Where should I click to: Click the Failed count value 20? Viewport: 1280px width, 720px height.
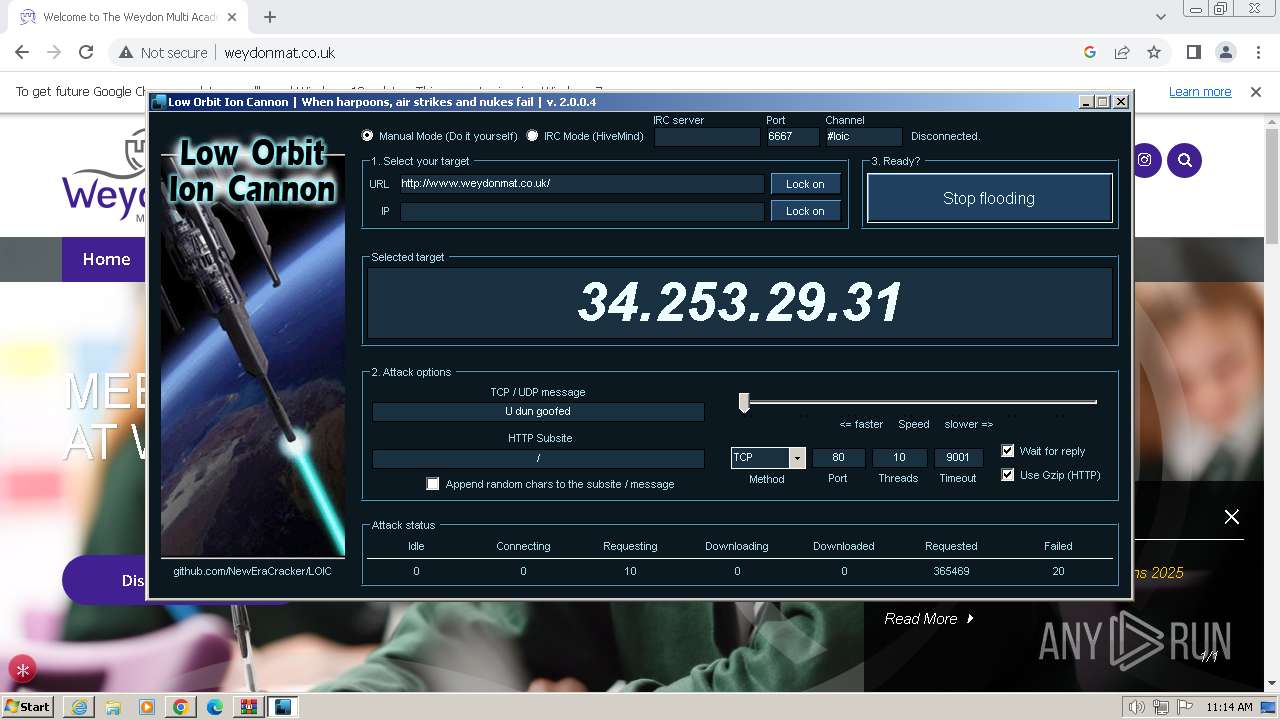tap(1058, 571)
